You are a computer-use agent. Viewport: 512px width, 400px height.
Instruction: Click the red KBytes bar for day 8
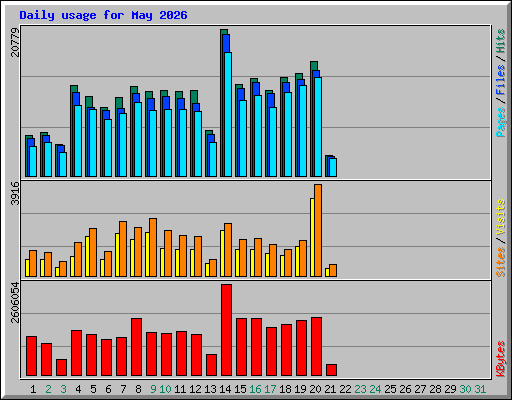tap(136, 347)
